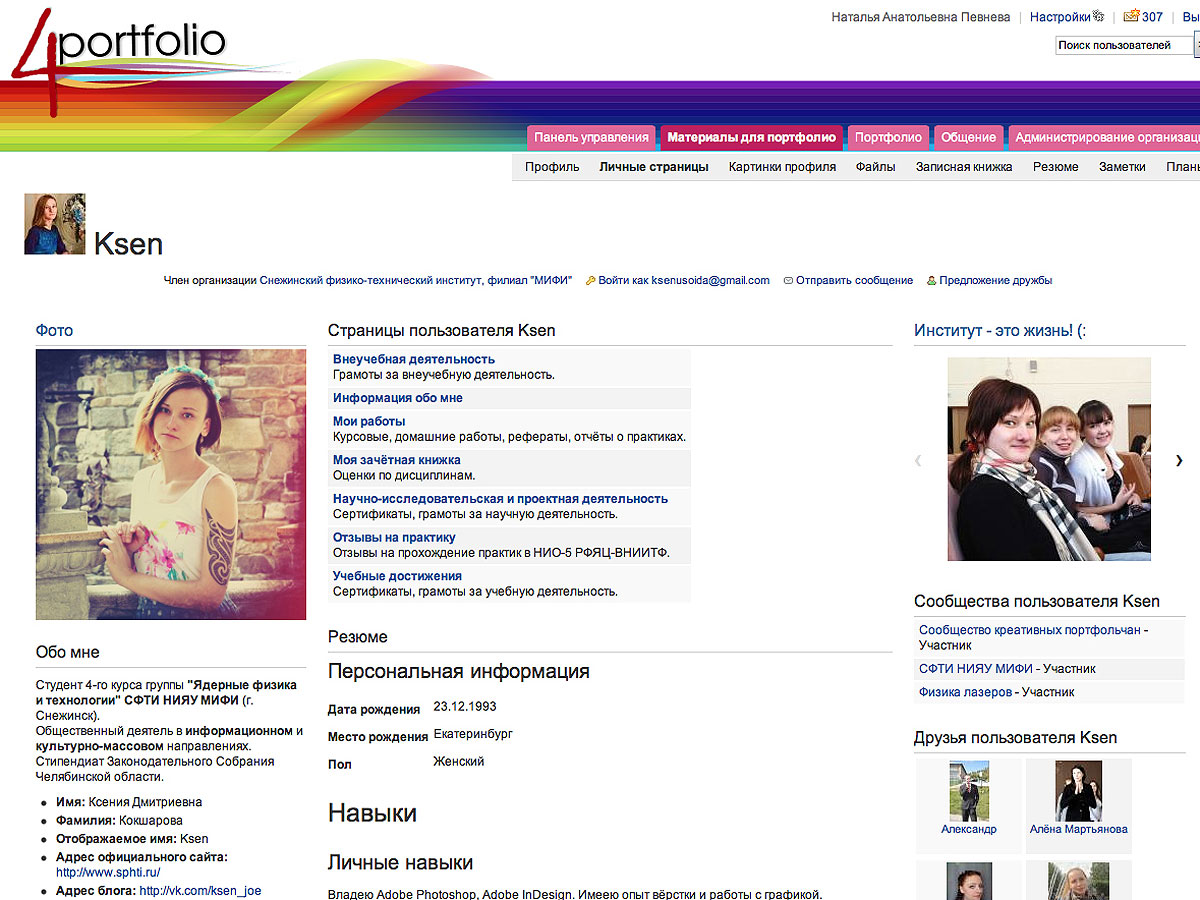Open the Панель управления tab
Screen dimensions: 1200x900
[591, 138]
